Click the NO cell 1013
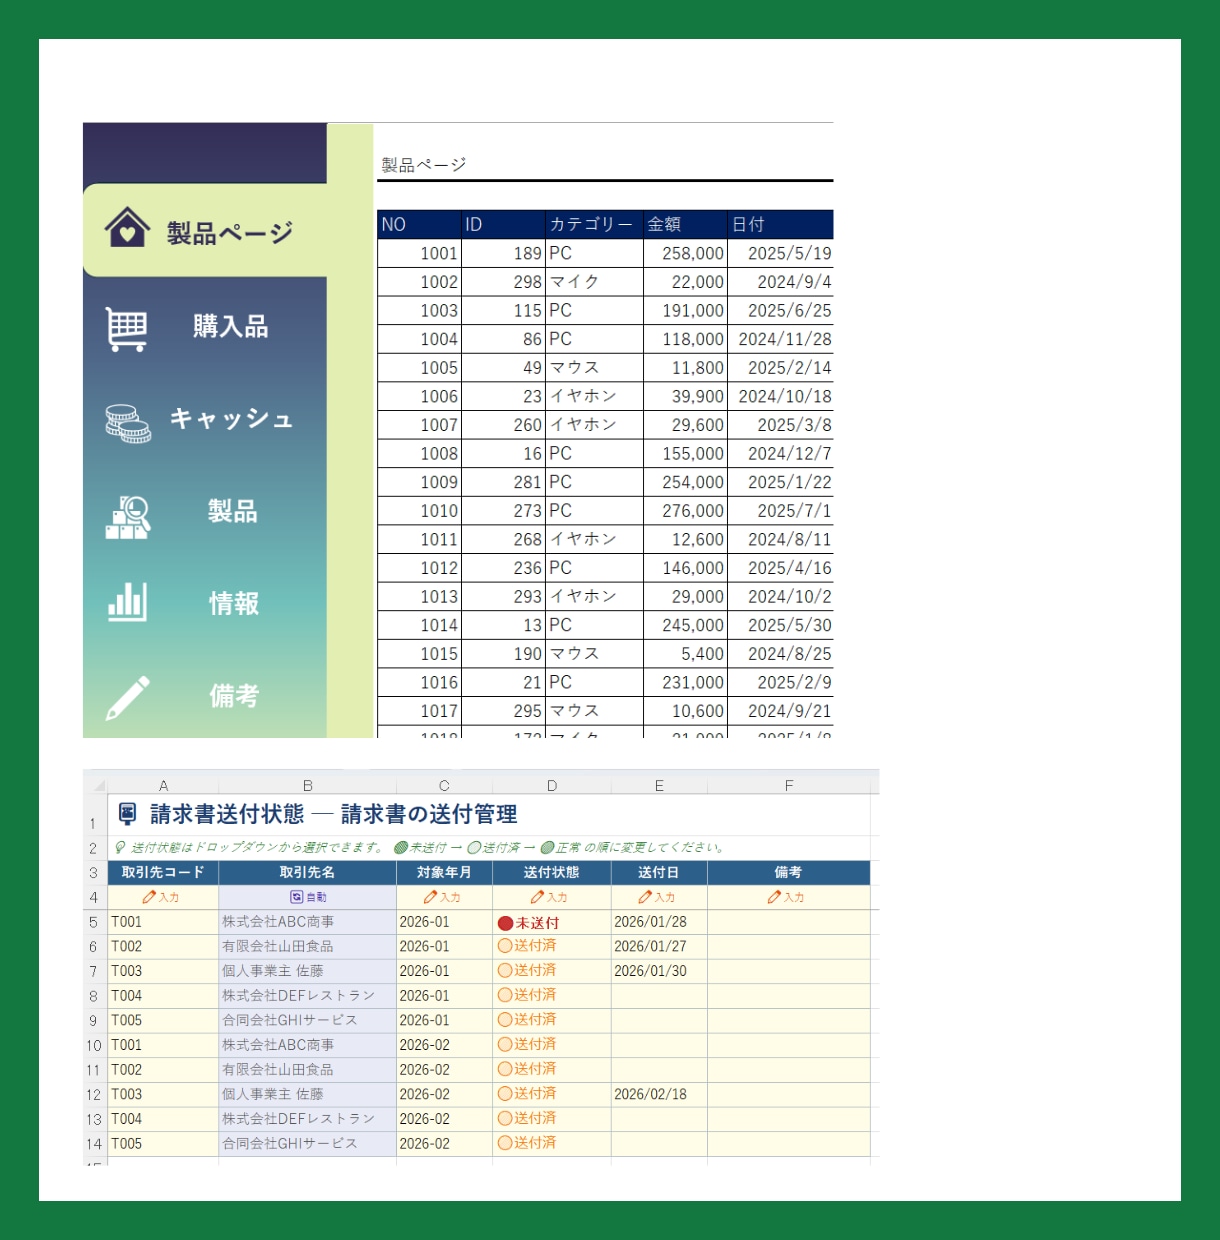Screen dimensions: 1220x1240 point(419,596)
